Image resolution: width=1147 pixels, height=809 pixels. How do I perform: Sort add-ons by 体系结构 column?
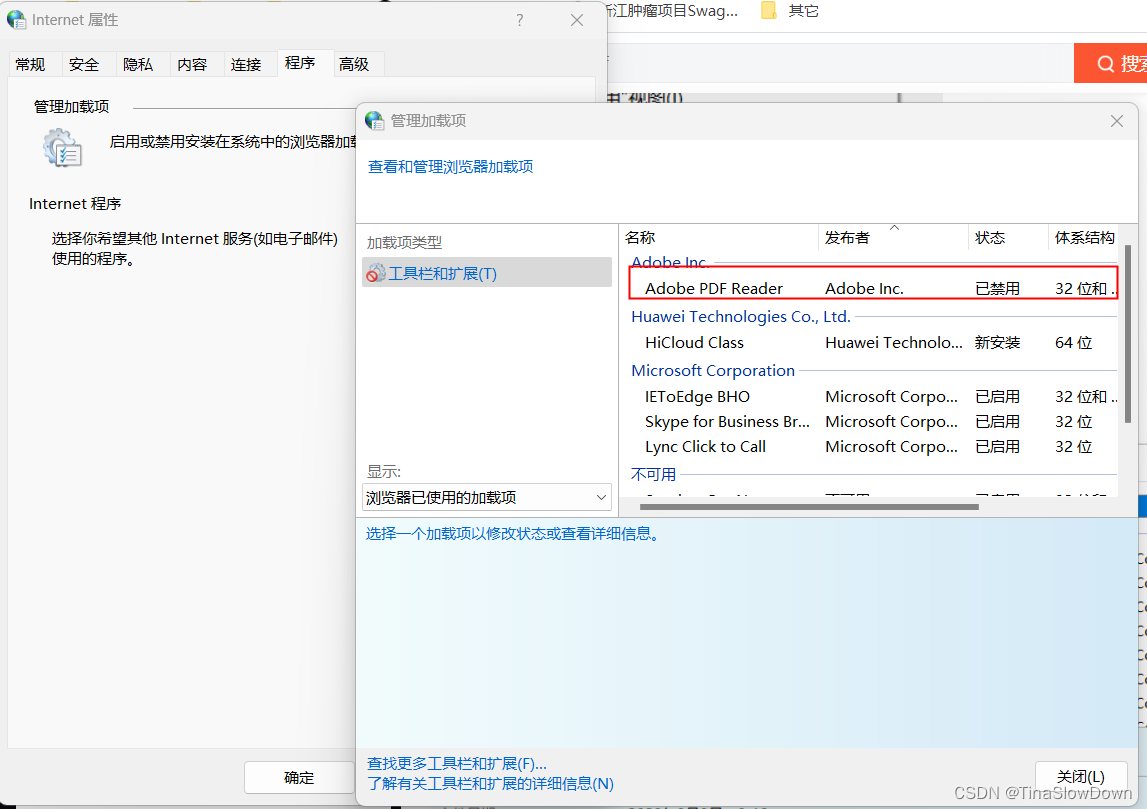[x=1084, y=238]
